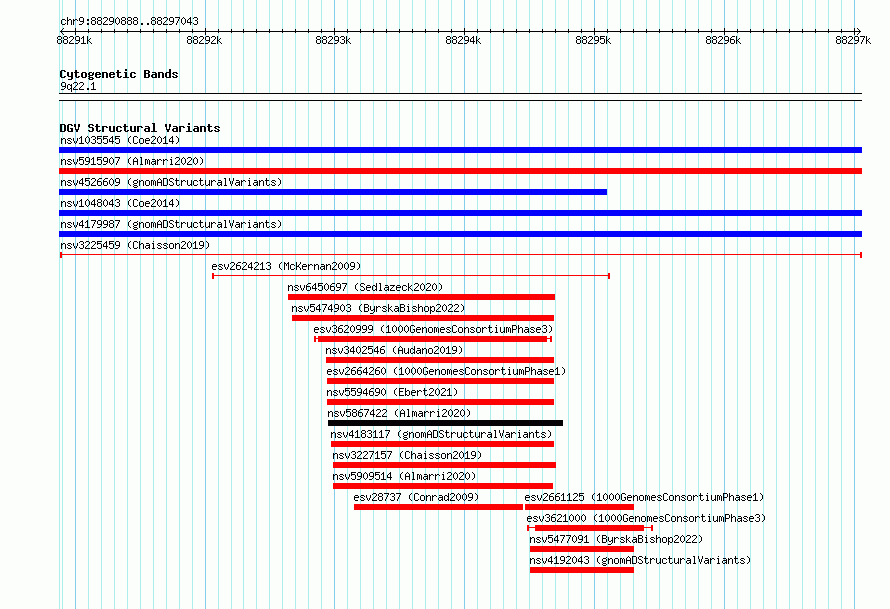
Task: Open esv2624213 (McKernan2009) label
Action: coord(286,266)
